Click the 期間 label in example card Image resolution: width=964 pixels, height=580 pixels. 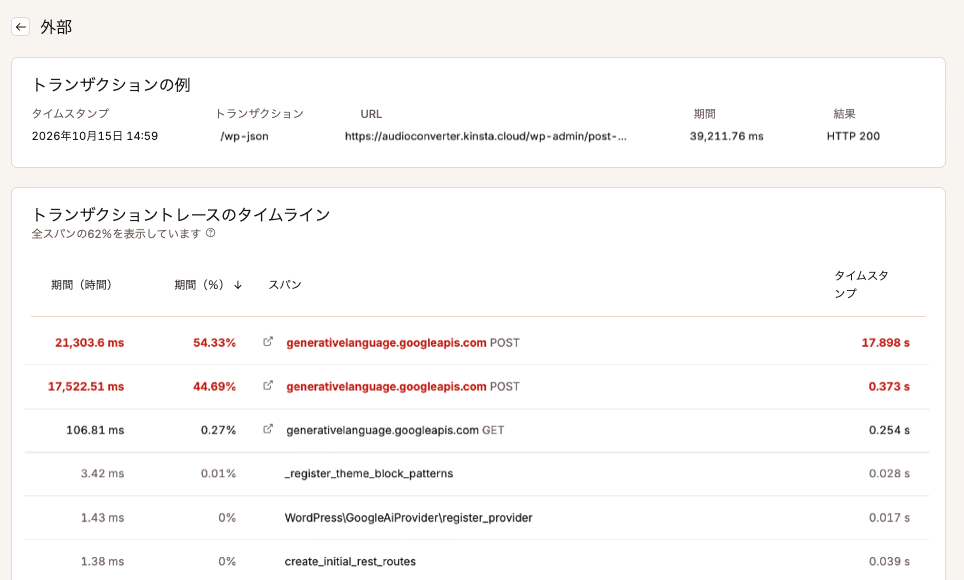tap(705, 114)
